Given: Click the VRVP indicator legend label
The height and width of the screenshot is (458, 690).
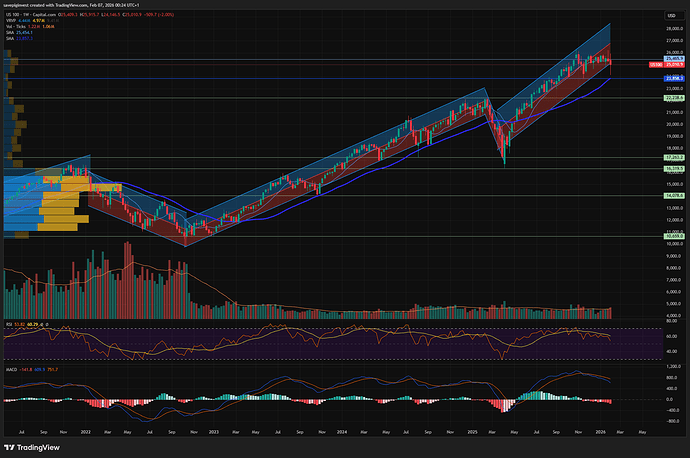Looking at the screenshot, I should coord(10,22).
